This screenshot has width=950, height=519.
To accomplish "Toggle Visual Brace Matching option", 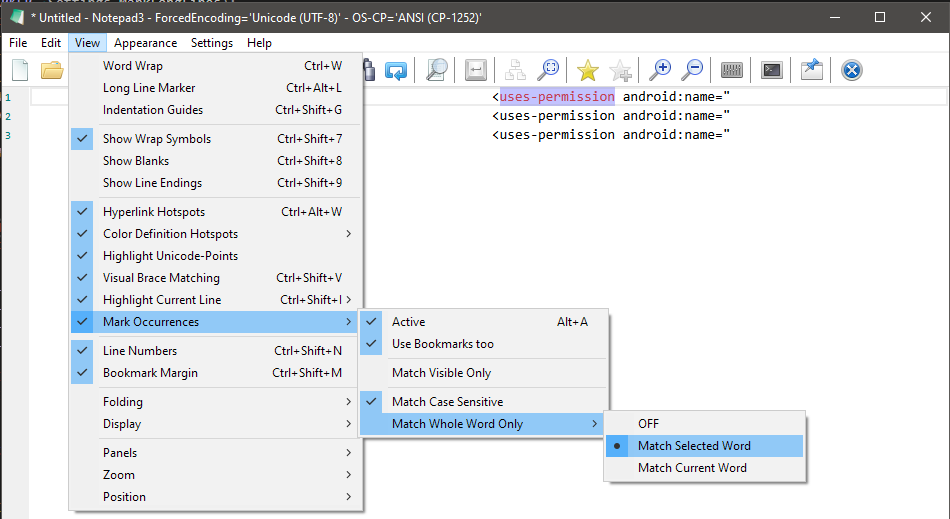I will click(x=216, y=278).
